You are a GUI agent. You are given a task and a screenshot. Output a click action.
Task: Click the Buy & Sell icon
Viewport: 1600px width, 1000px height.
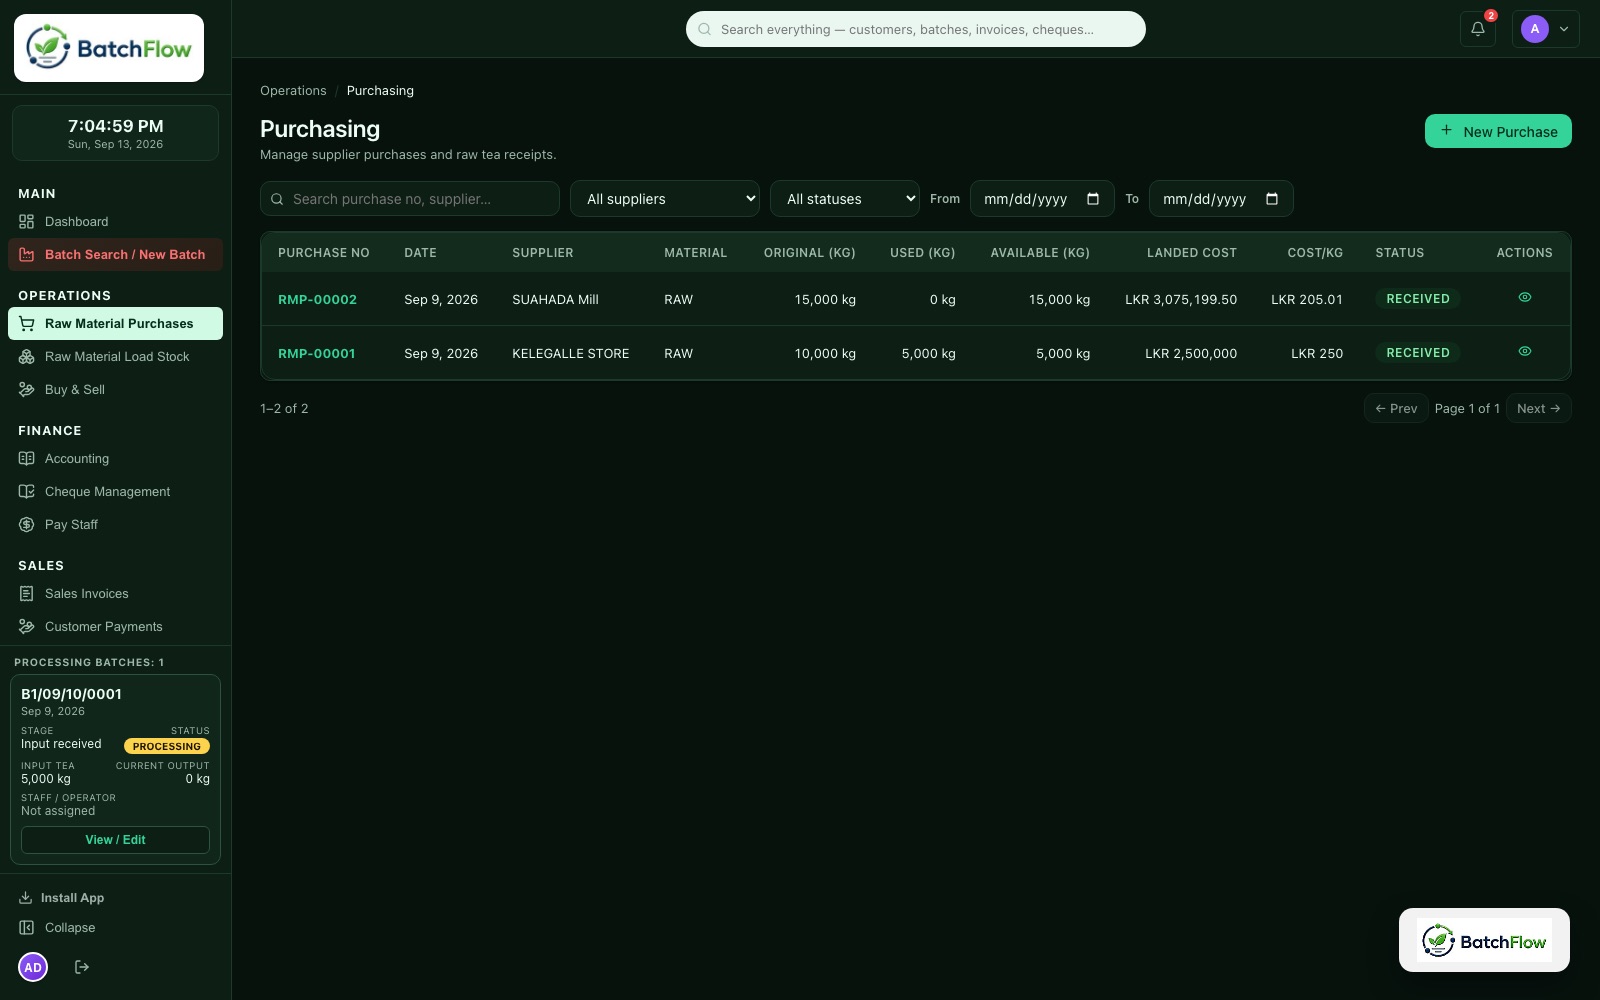[x=27, y=390]
